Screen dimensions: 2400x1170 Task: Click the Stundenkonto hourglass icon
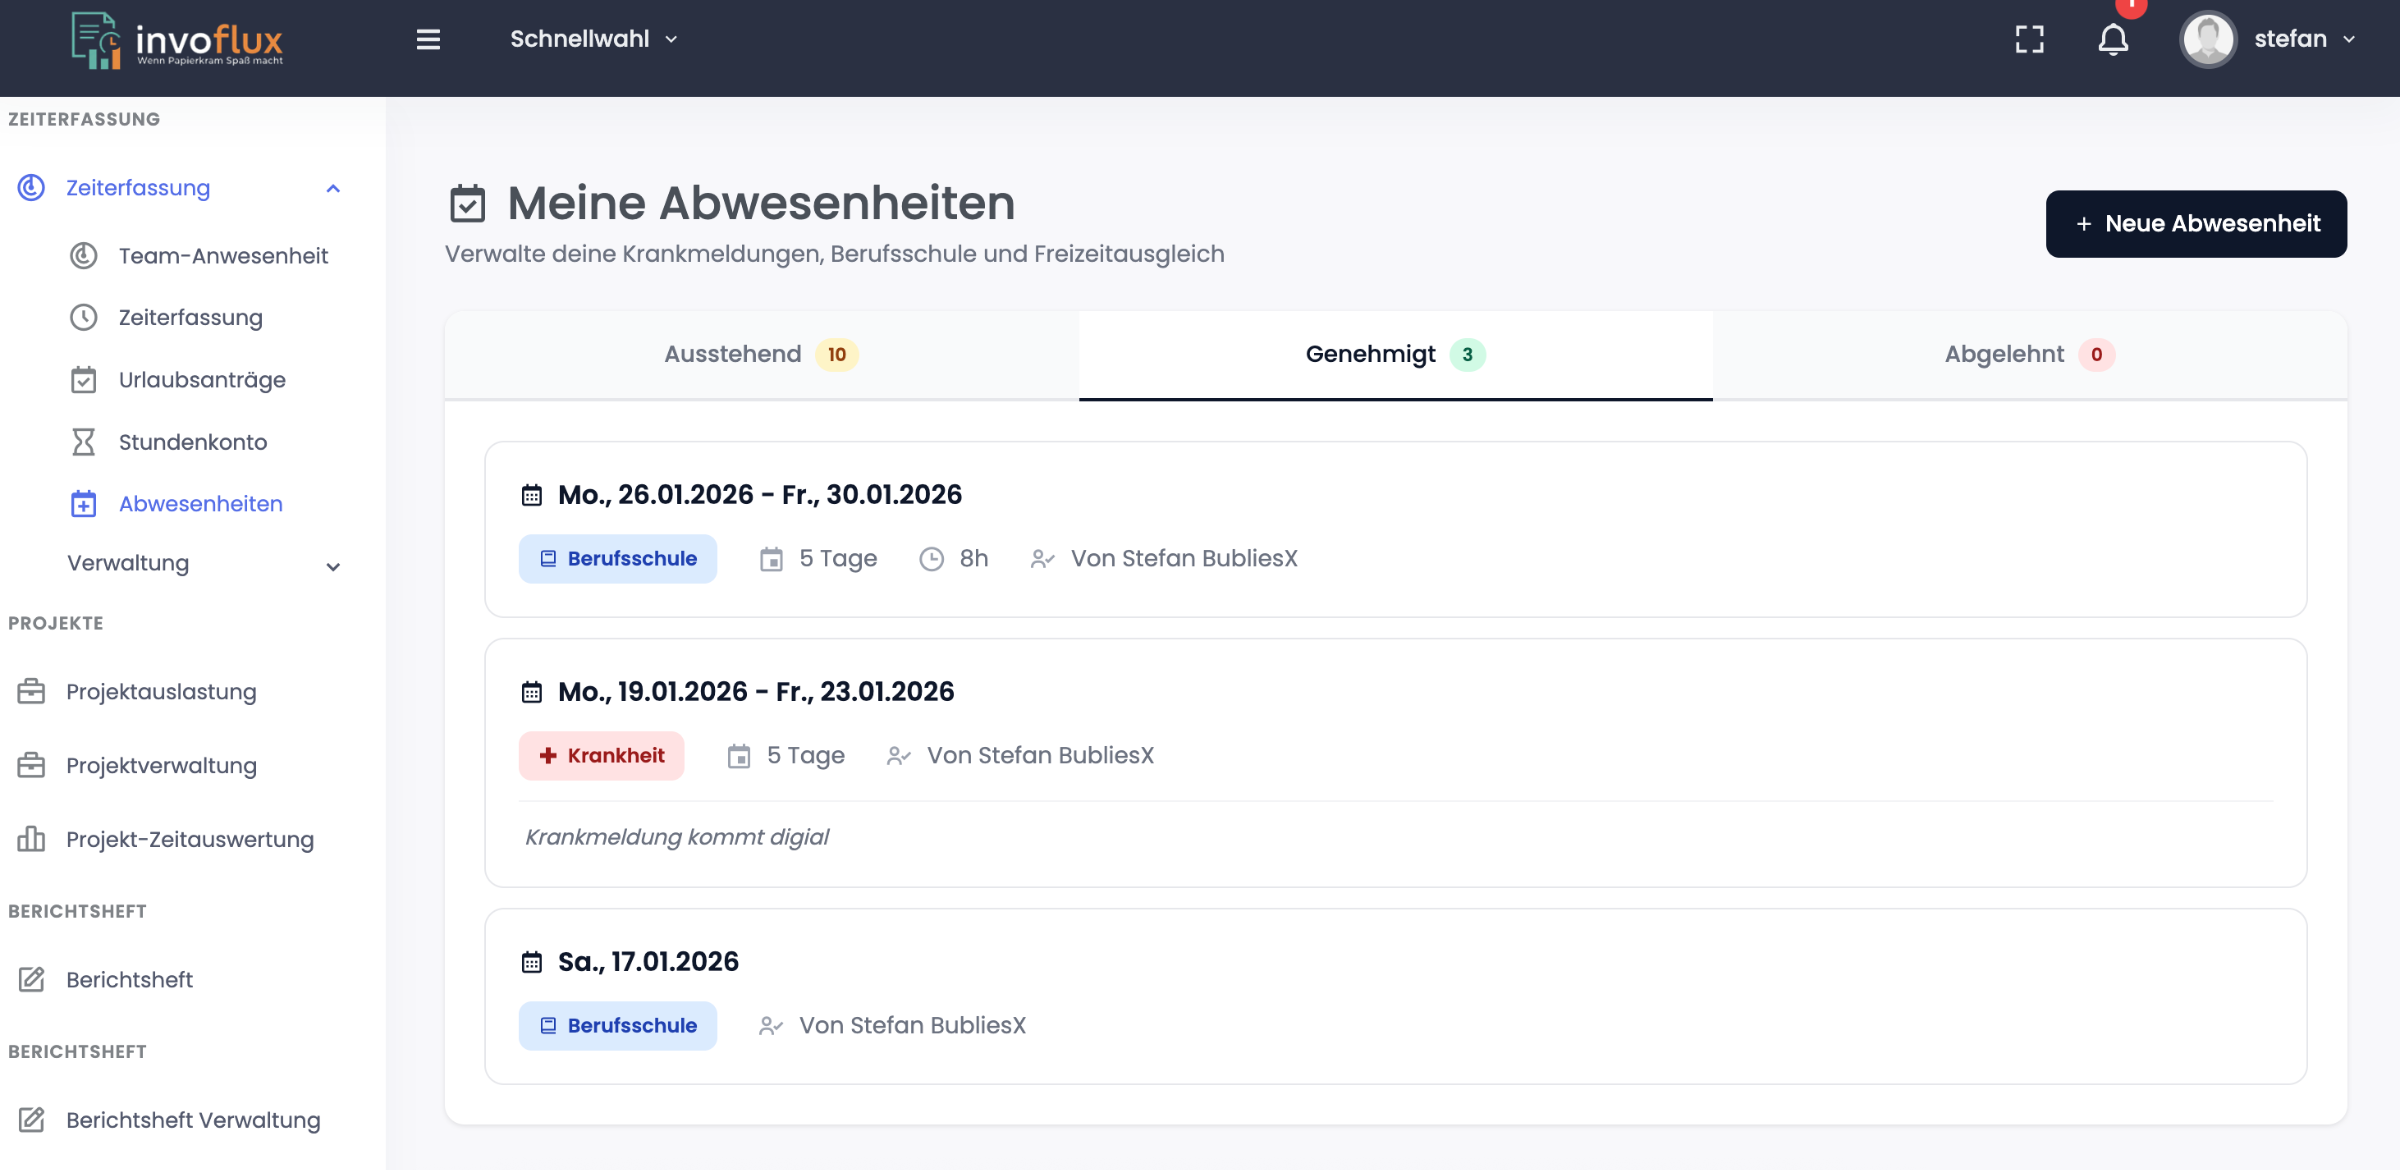(x=83, y=442)
